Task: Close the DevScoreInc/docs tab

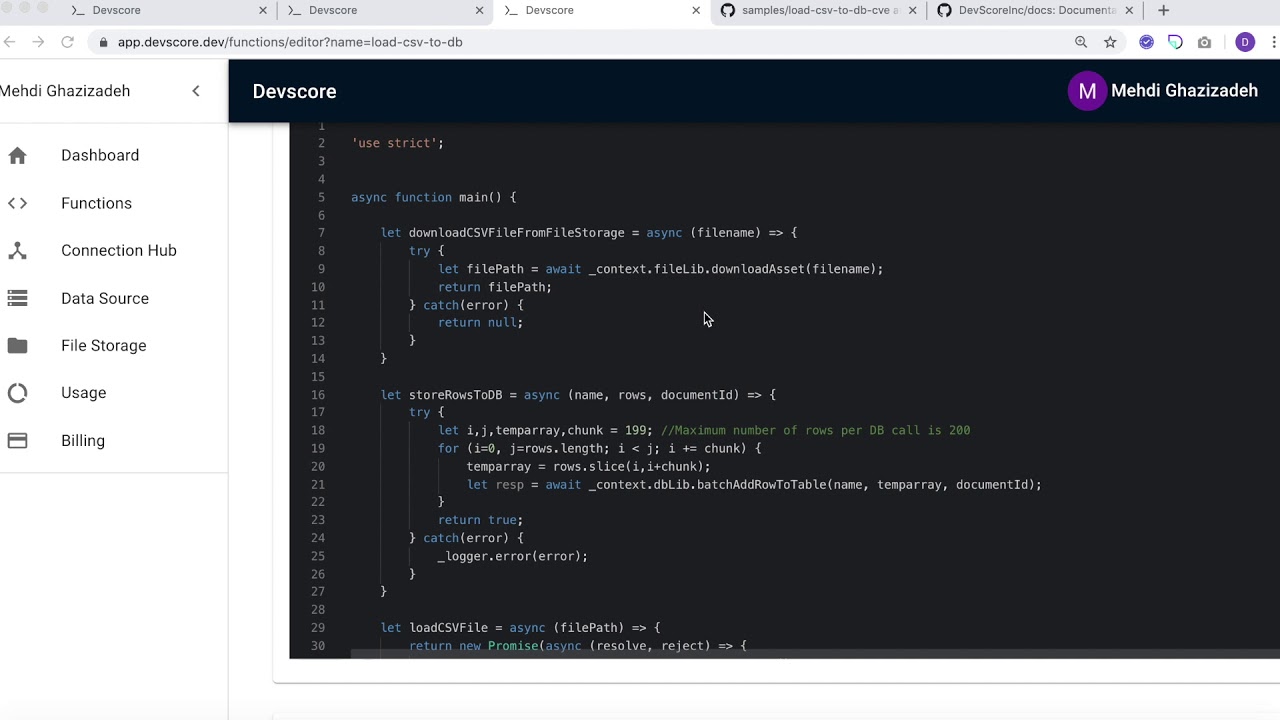Action: click(1129, 10)
